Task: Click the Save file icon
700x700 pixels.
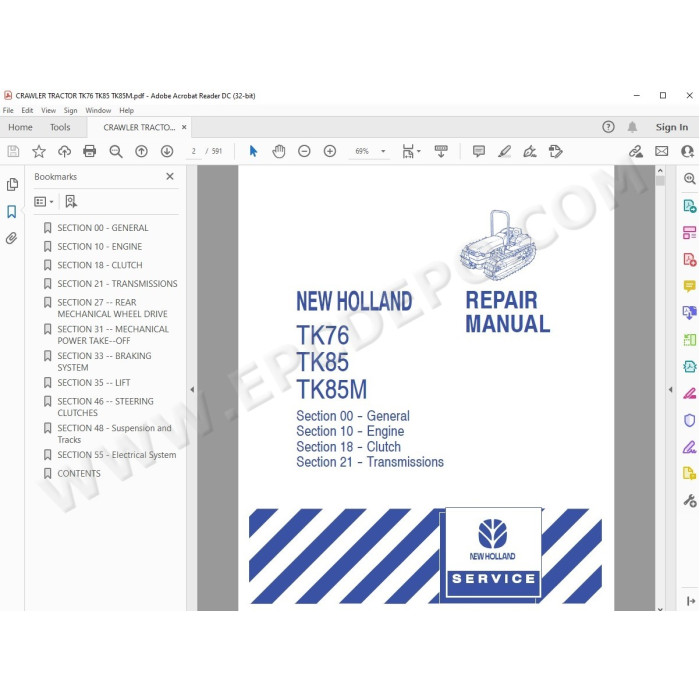Action: [13, 151]
